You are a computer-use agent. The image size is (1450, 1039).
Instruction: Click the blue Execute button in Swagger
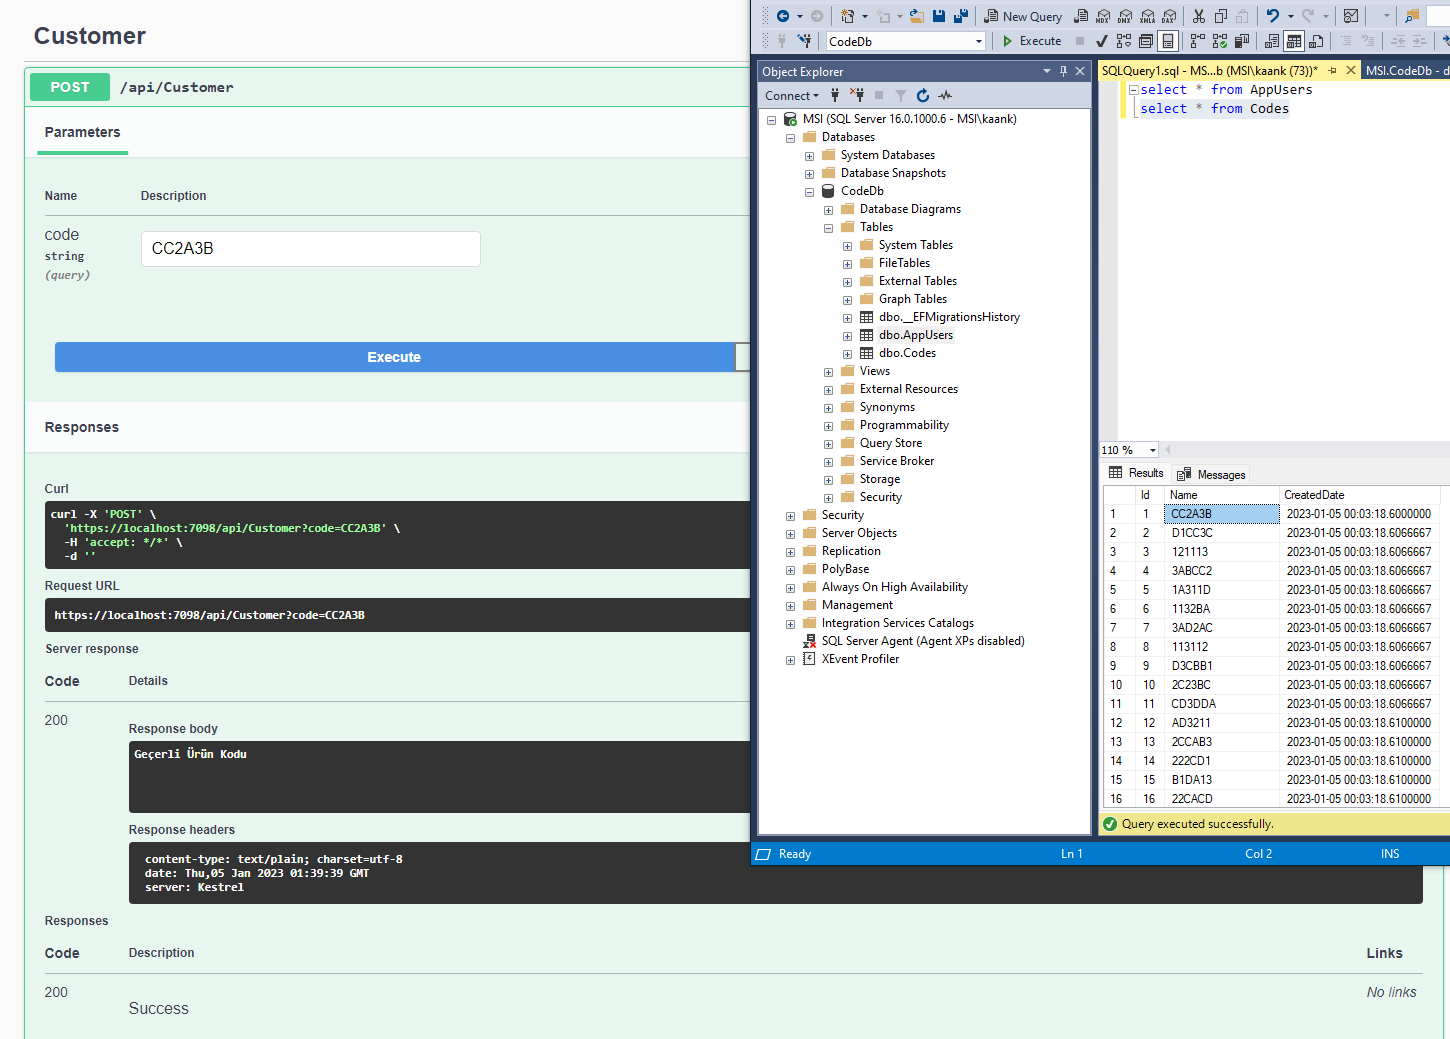click(x=394, y=357)
